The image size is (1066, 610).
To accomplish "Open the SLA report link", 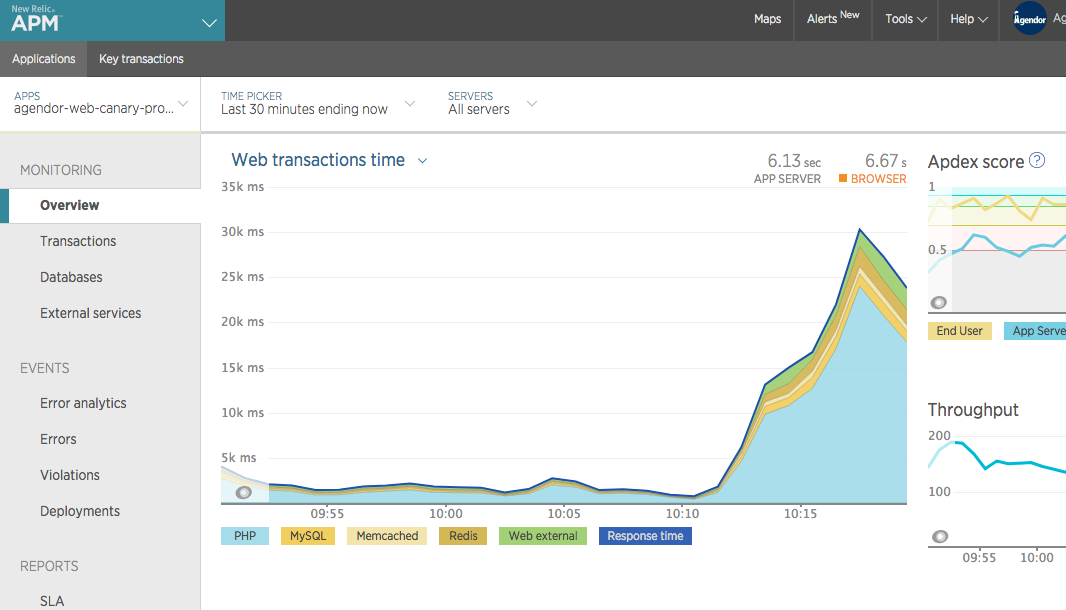I will pos(52,601).
